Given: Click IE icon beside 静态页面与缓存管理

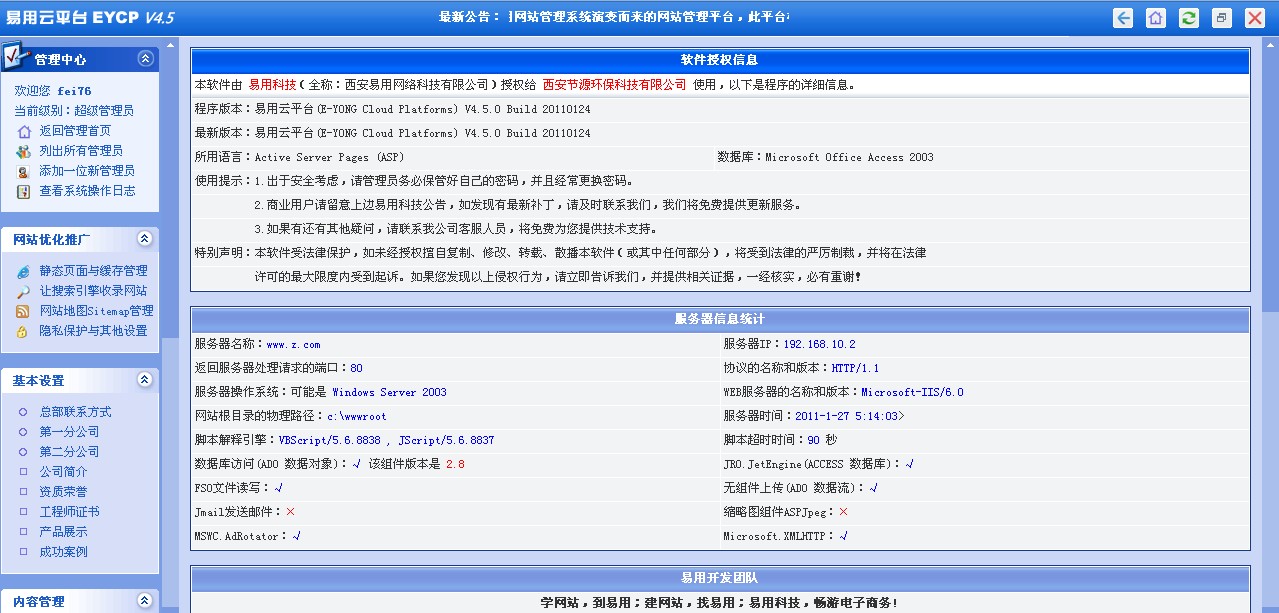Looking at the screenshot, I should 23,271.
